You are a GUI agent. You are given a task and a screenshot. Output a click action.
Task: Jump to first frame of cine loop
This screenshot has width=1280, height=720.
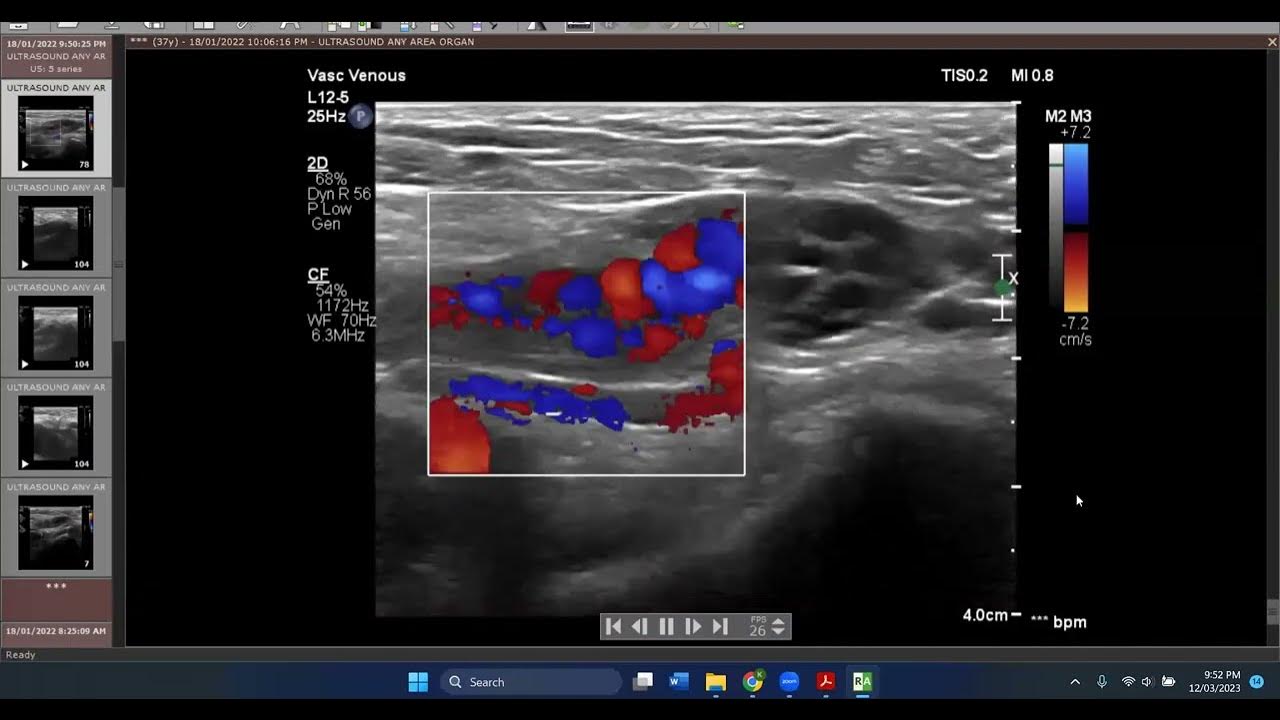614,627
